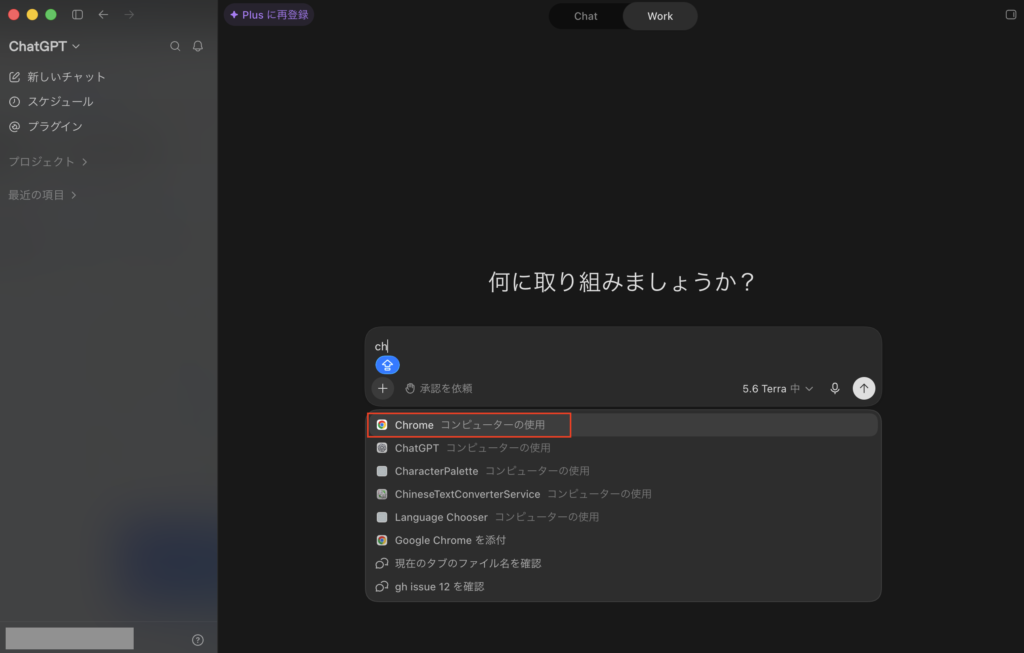The width and height of the screenshot is (1024, 653).
Task: Click the Chrome logo in first suggestion row
Action: click(x=382, y=425)
